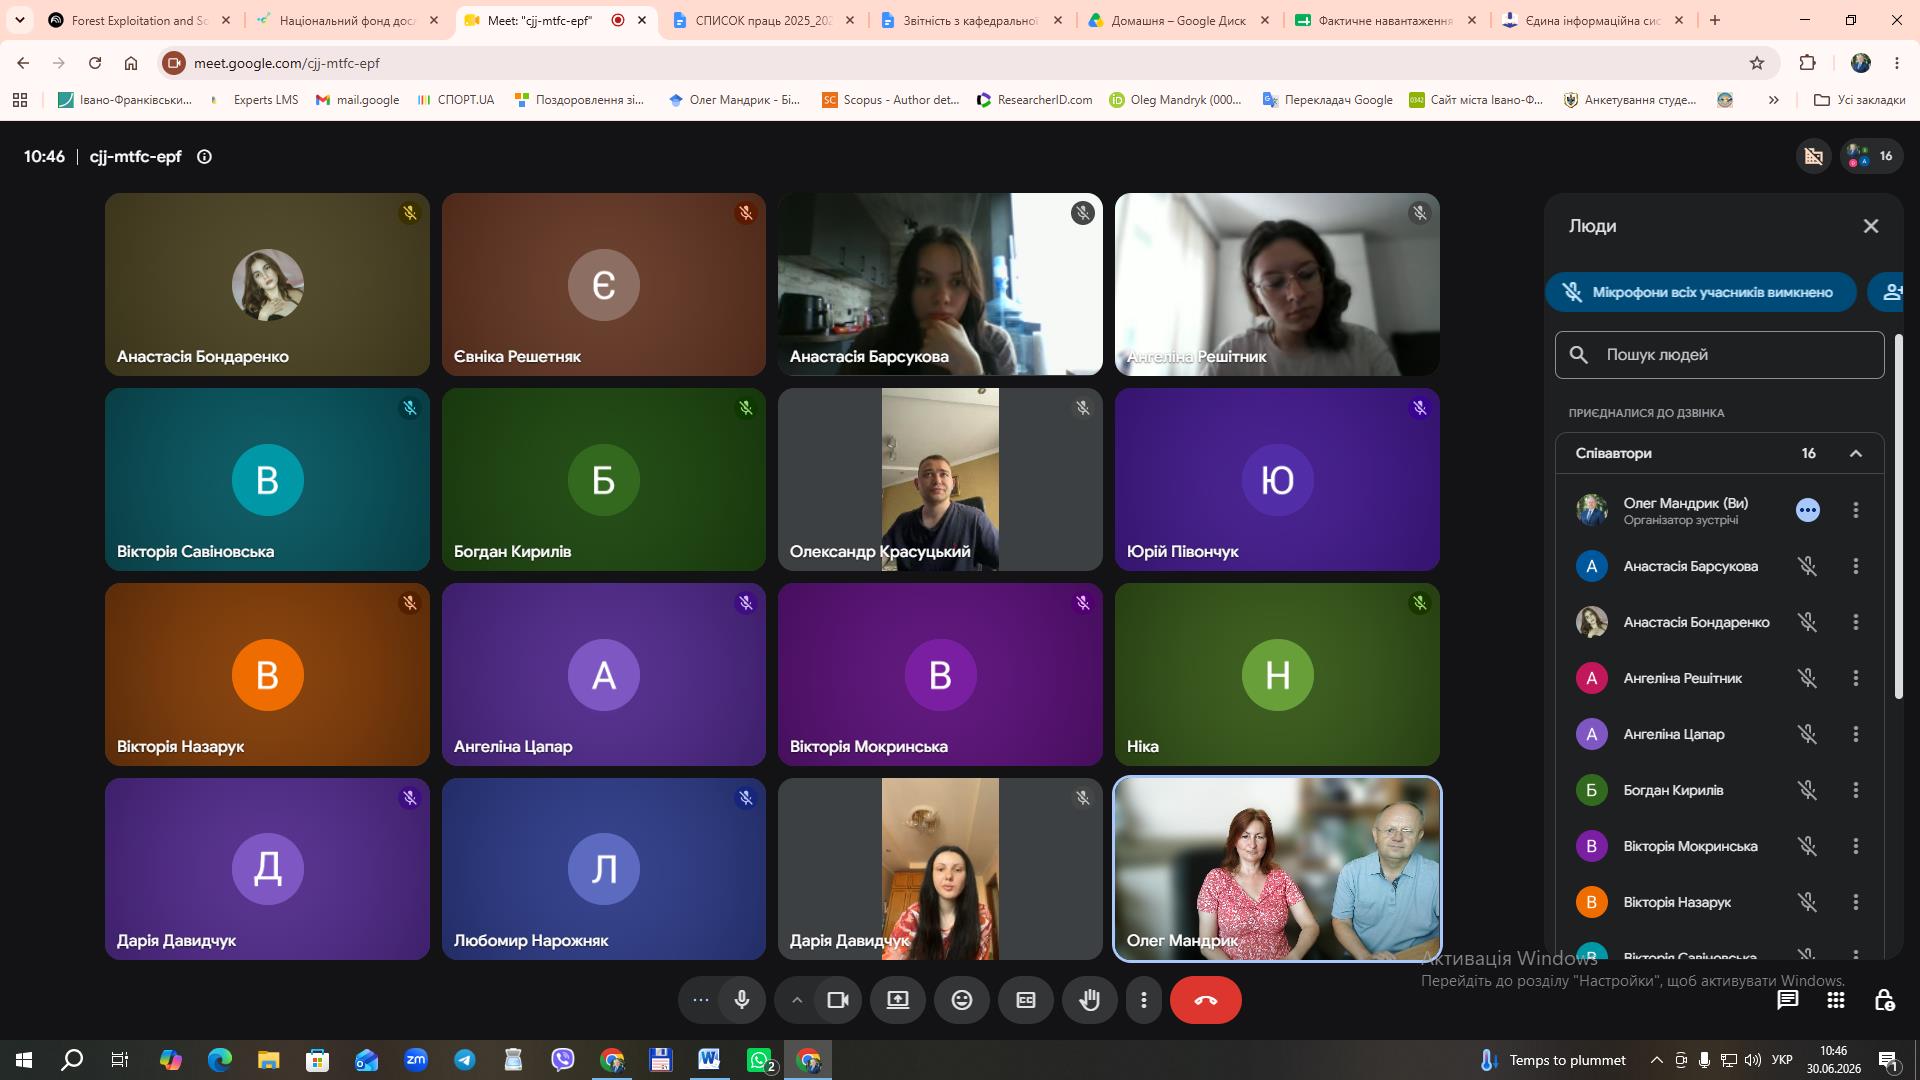Open more options for Богдан Кирилів
Image resolution: width=1920 pixels, height=1080 pixels.
(x=1856, y=790)
